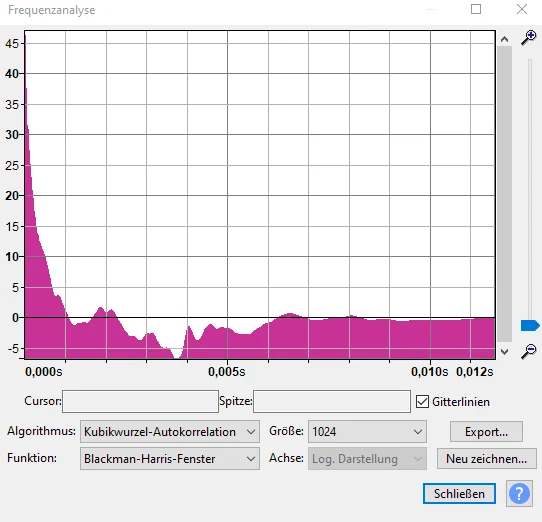Click inside the Cursor text field
Viewport: 542px width, 522px height.
coord(140,401)
